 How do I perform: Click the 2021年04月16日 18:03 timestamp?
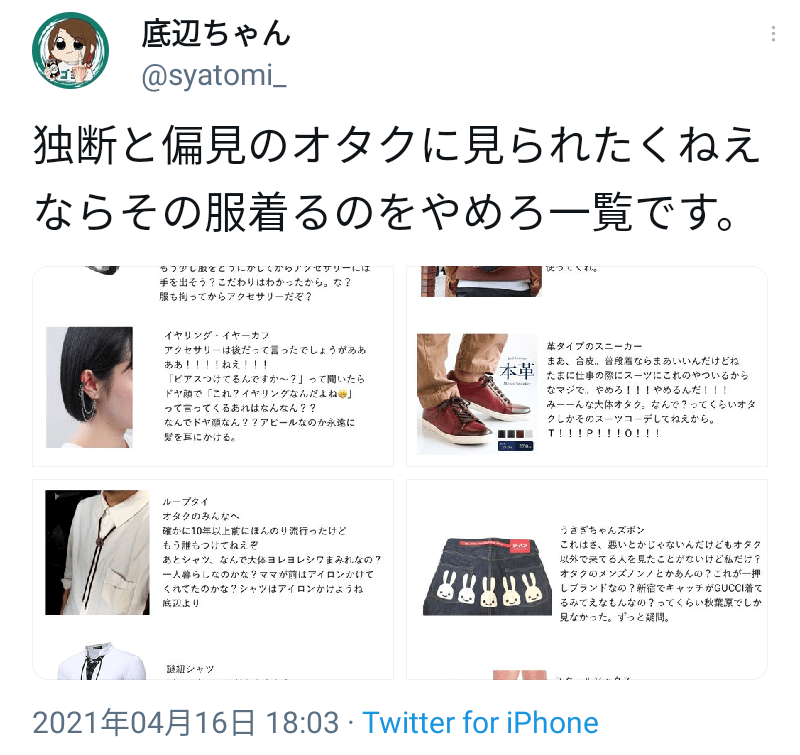click(x=186, y=722)
